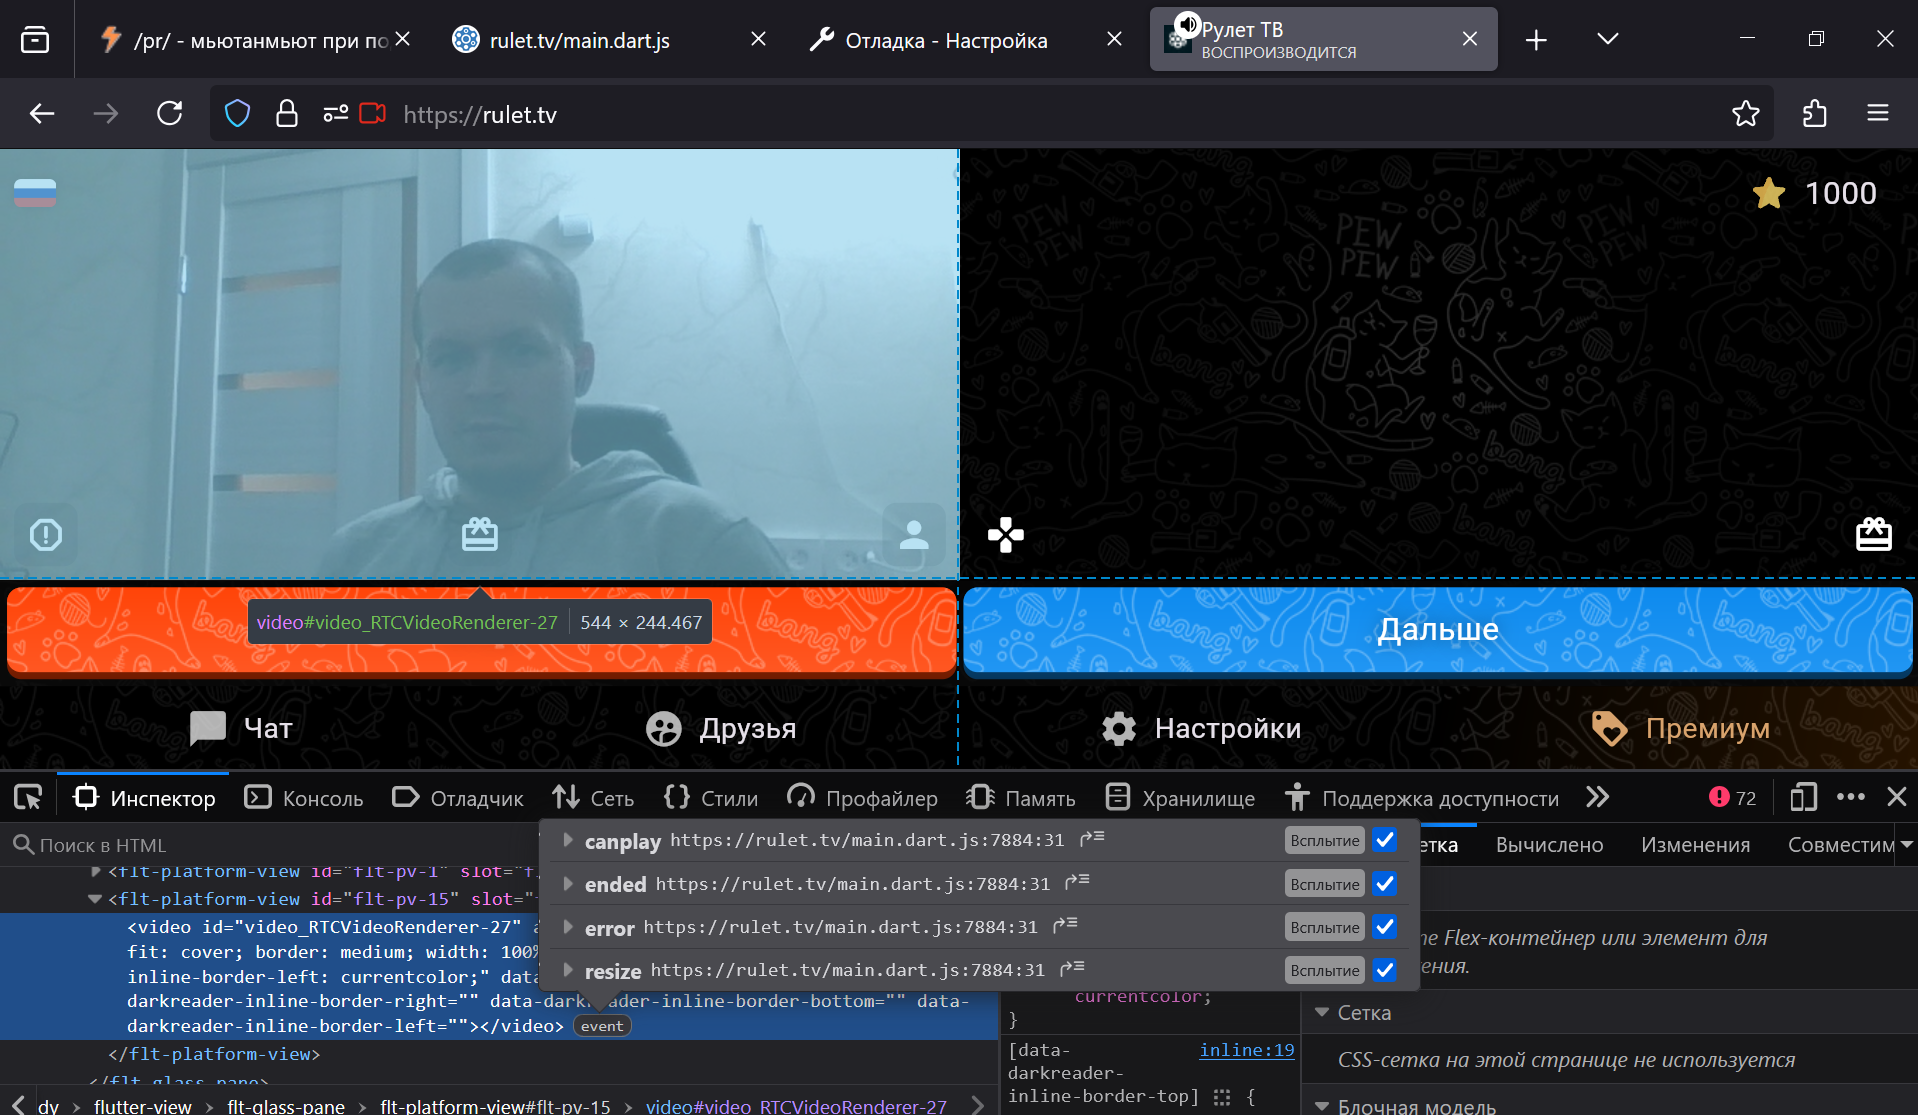Open sidebar panels dropdown arrow

(x=1906, y=845)
